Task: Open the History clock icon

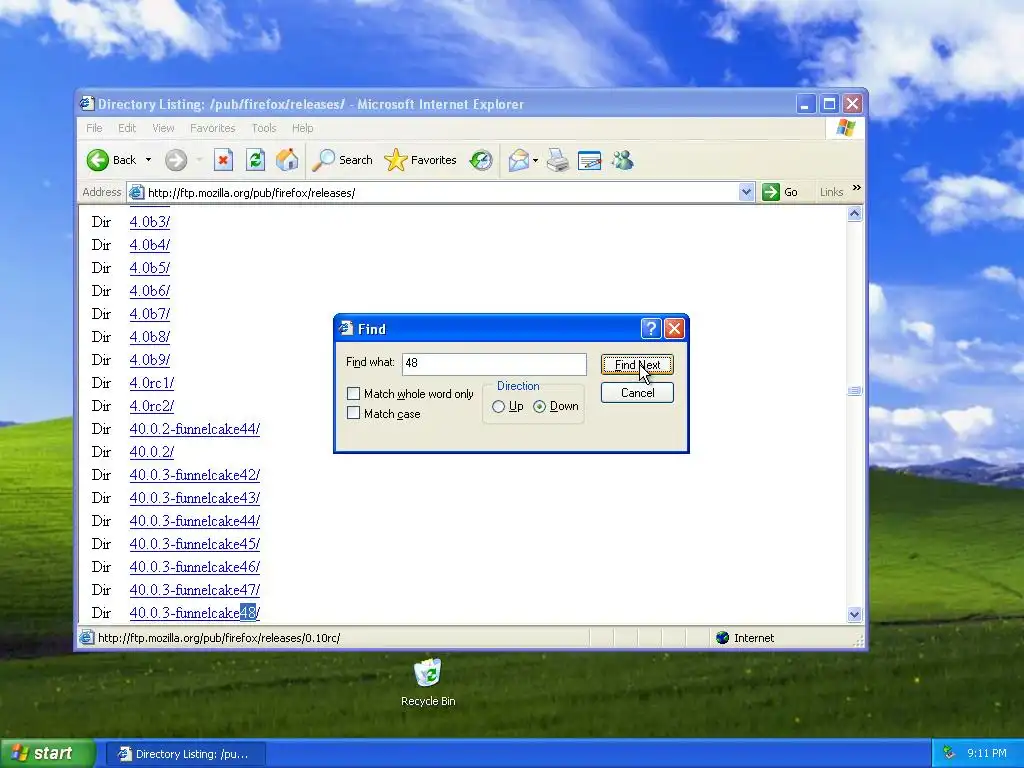Action: click(x=481, y=160)
